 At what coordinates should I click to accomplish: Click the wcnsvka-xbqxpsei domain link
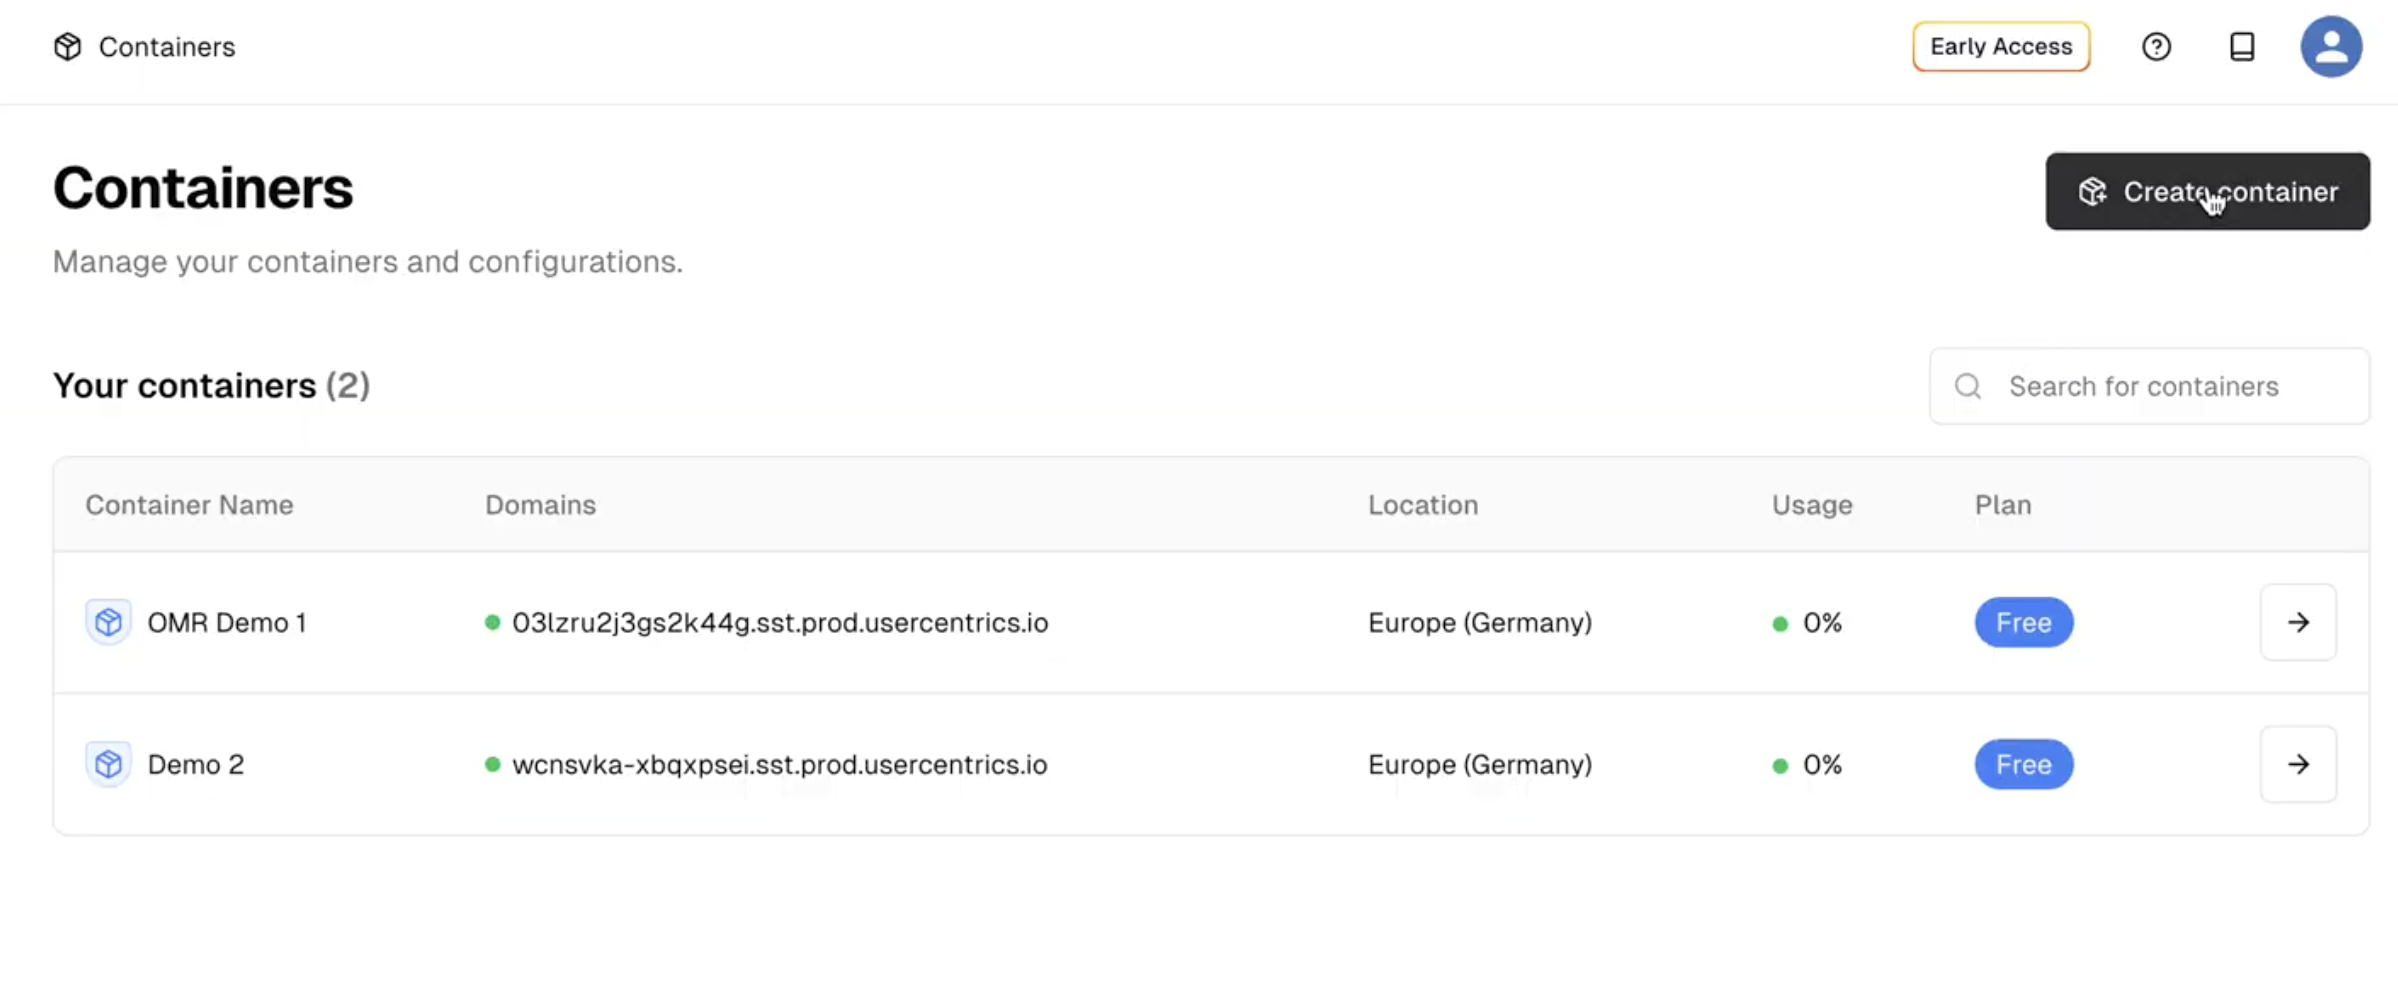coord(780,764)
